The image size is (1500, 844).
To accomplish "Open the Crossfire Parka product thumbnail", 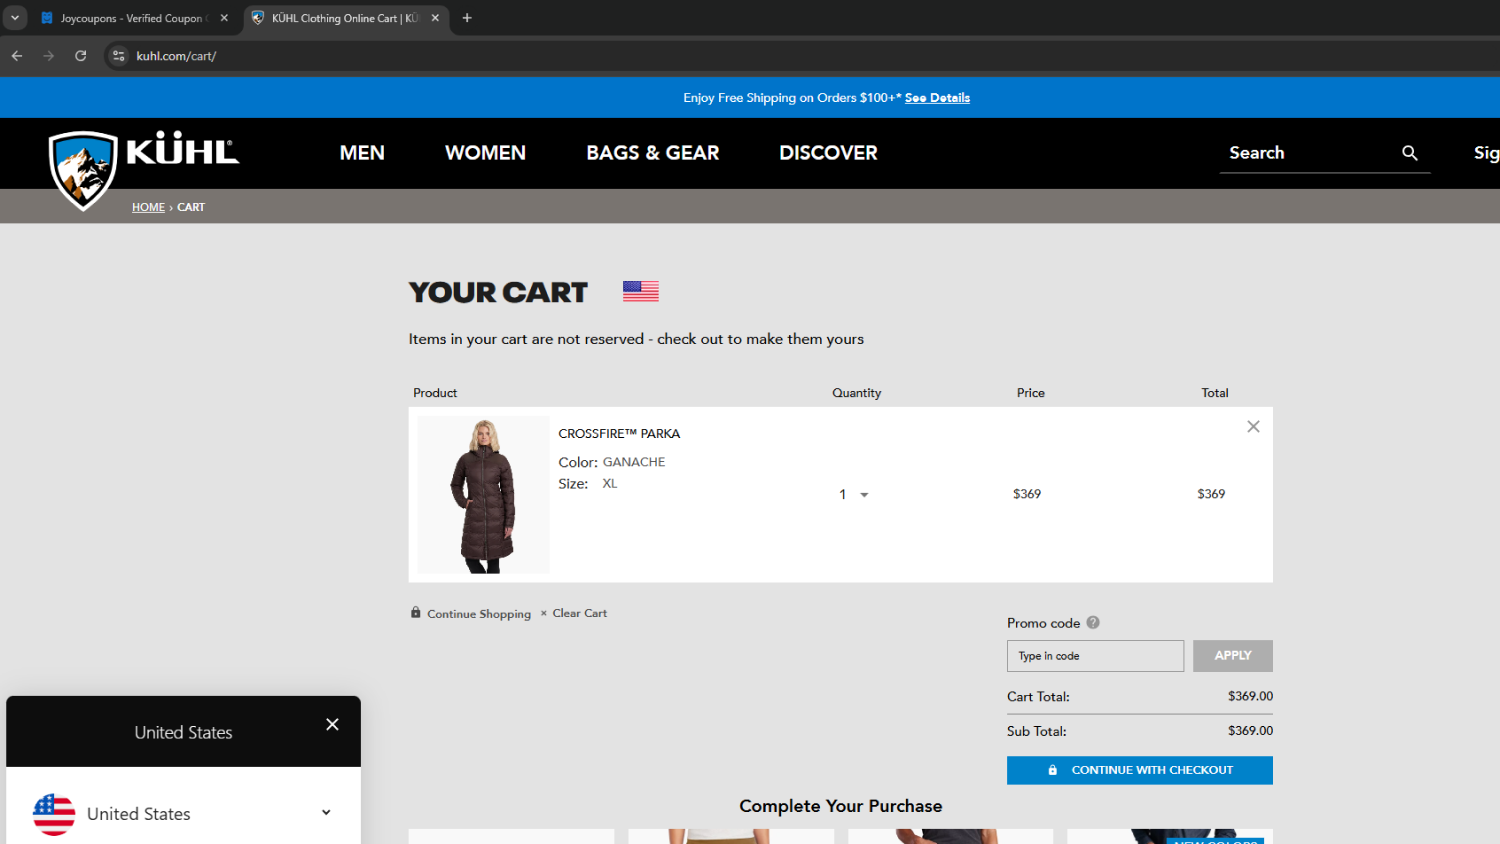I will point(483,495).
